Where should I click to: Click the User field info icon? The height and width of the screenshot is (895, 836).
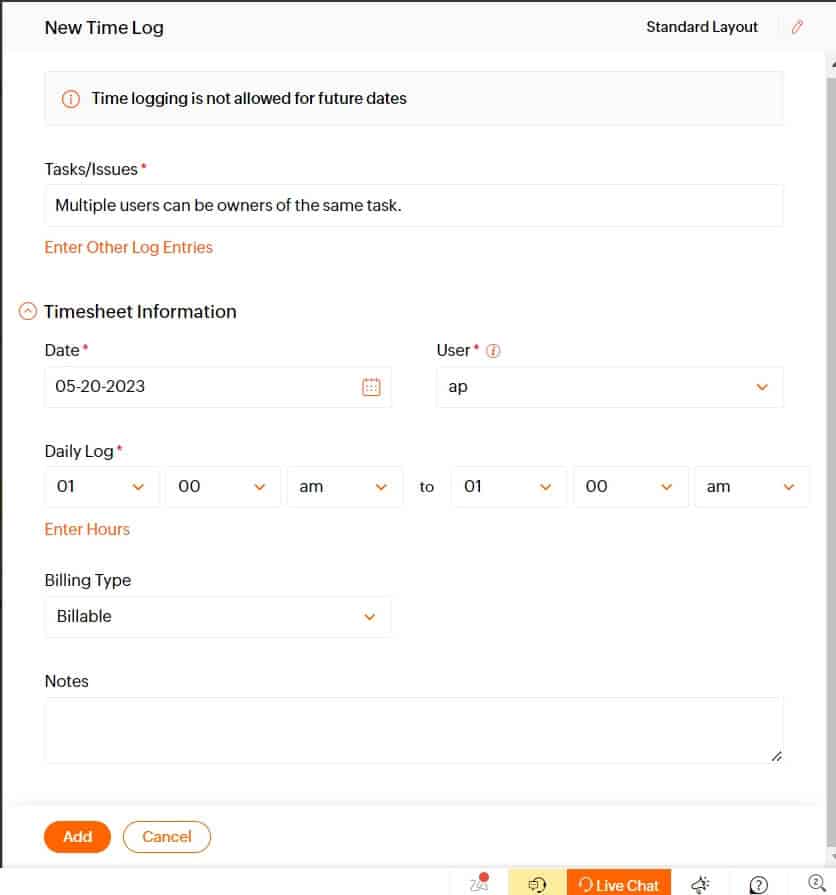[x=492, y=350]
